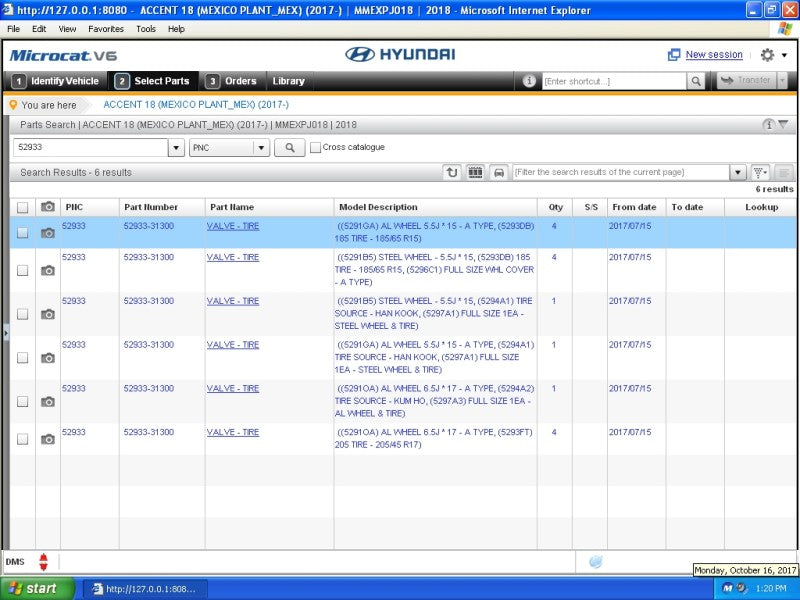Click the refresh results icon

click(x=453, y=172)
